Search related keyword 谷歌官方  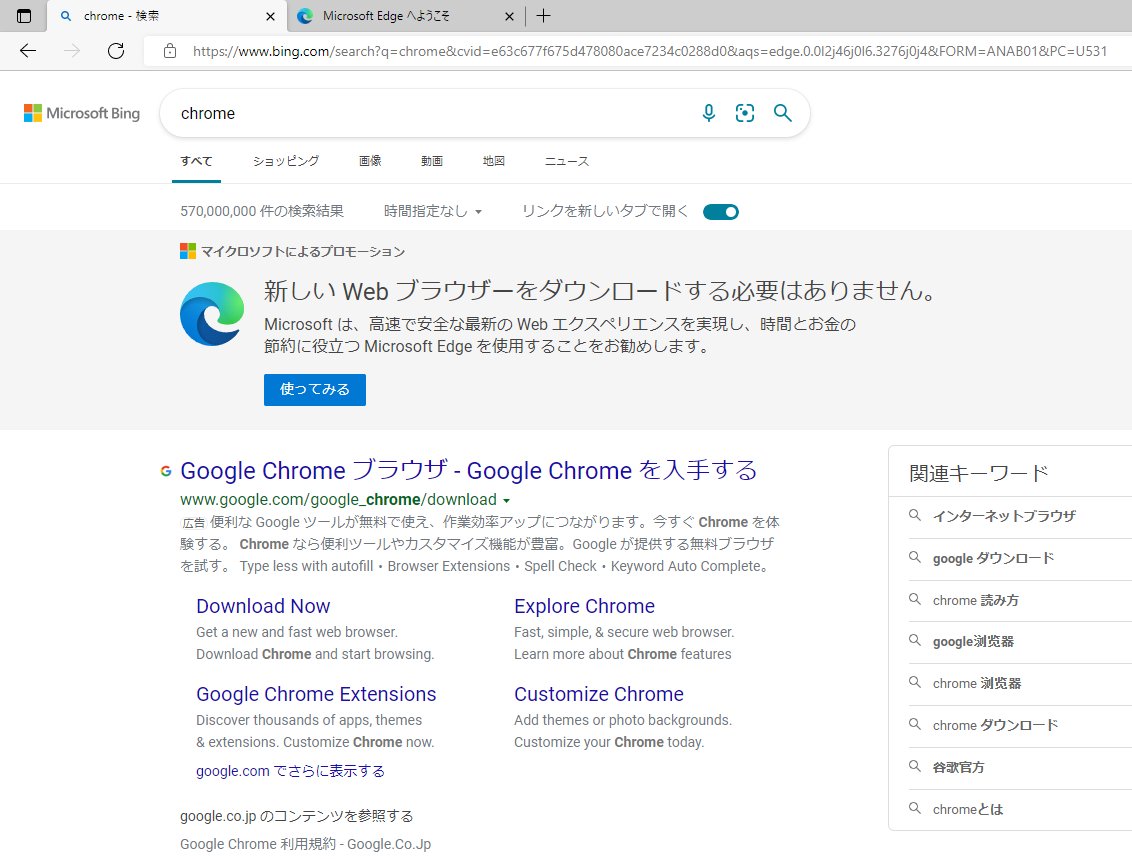(959, 767)
